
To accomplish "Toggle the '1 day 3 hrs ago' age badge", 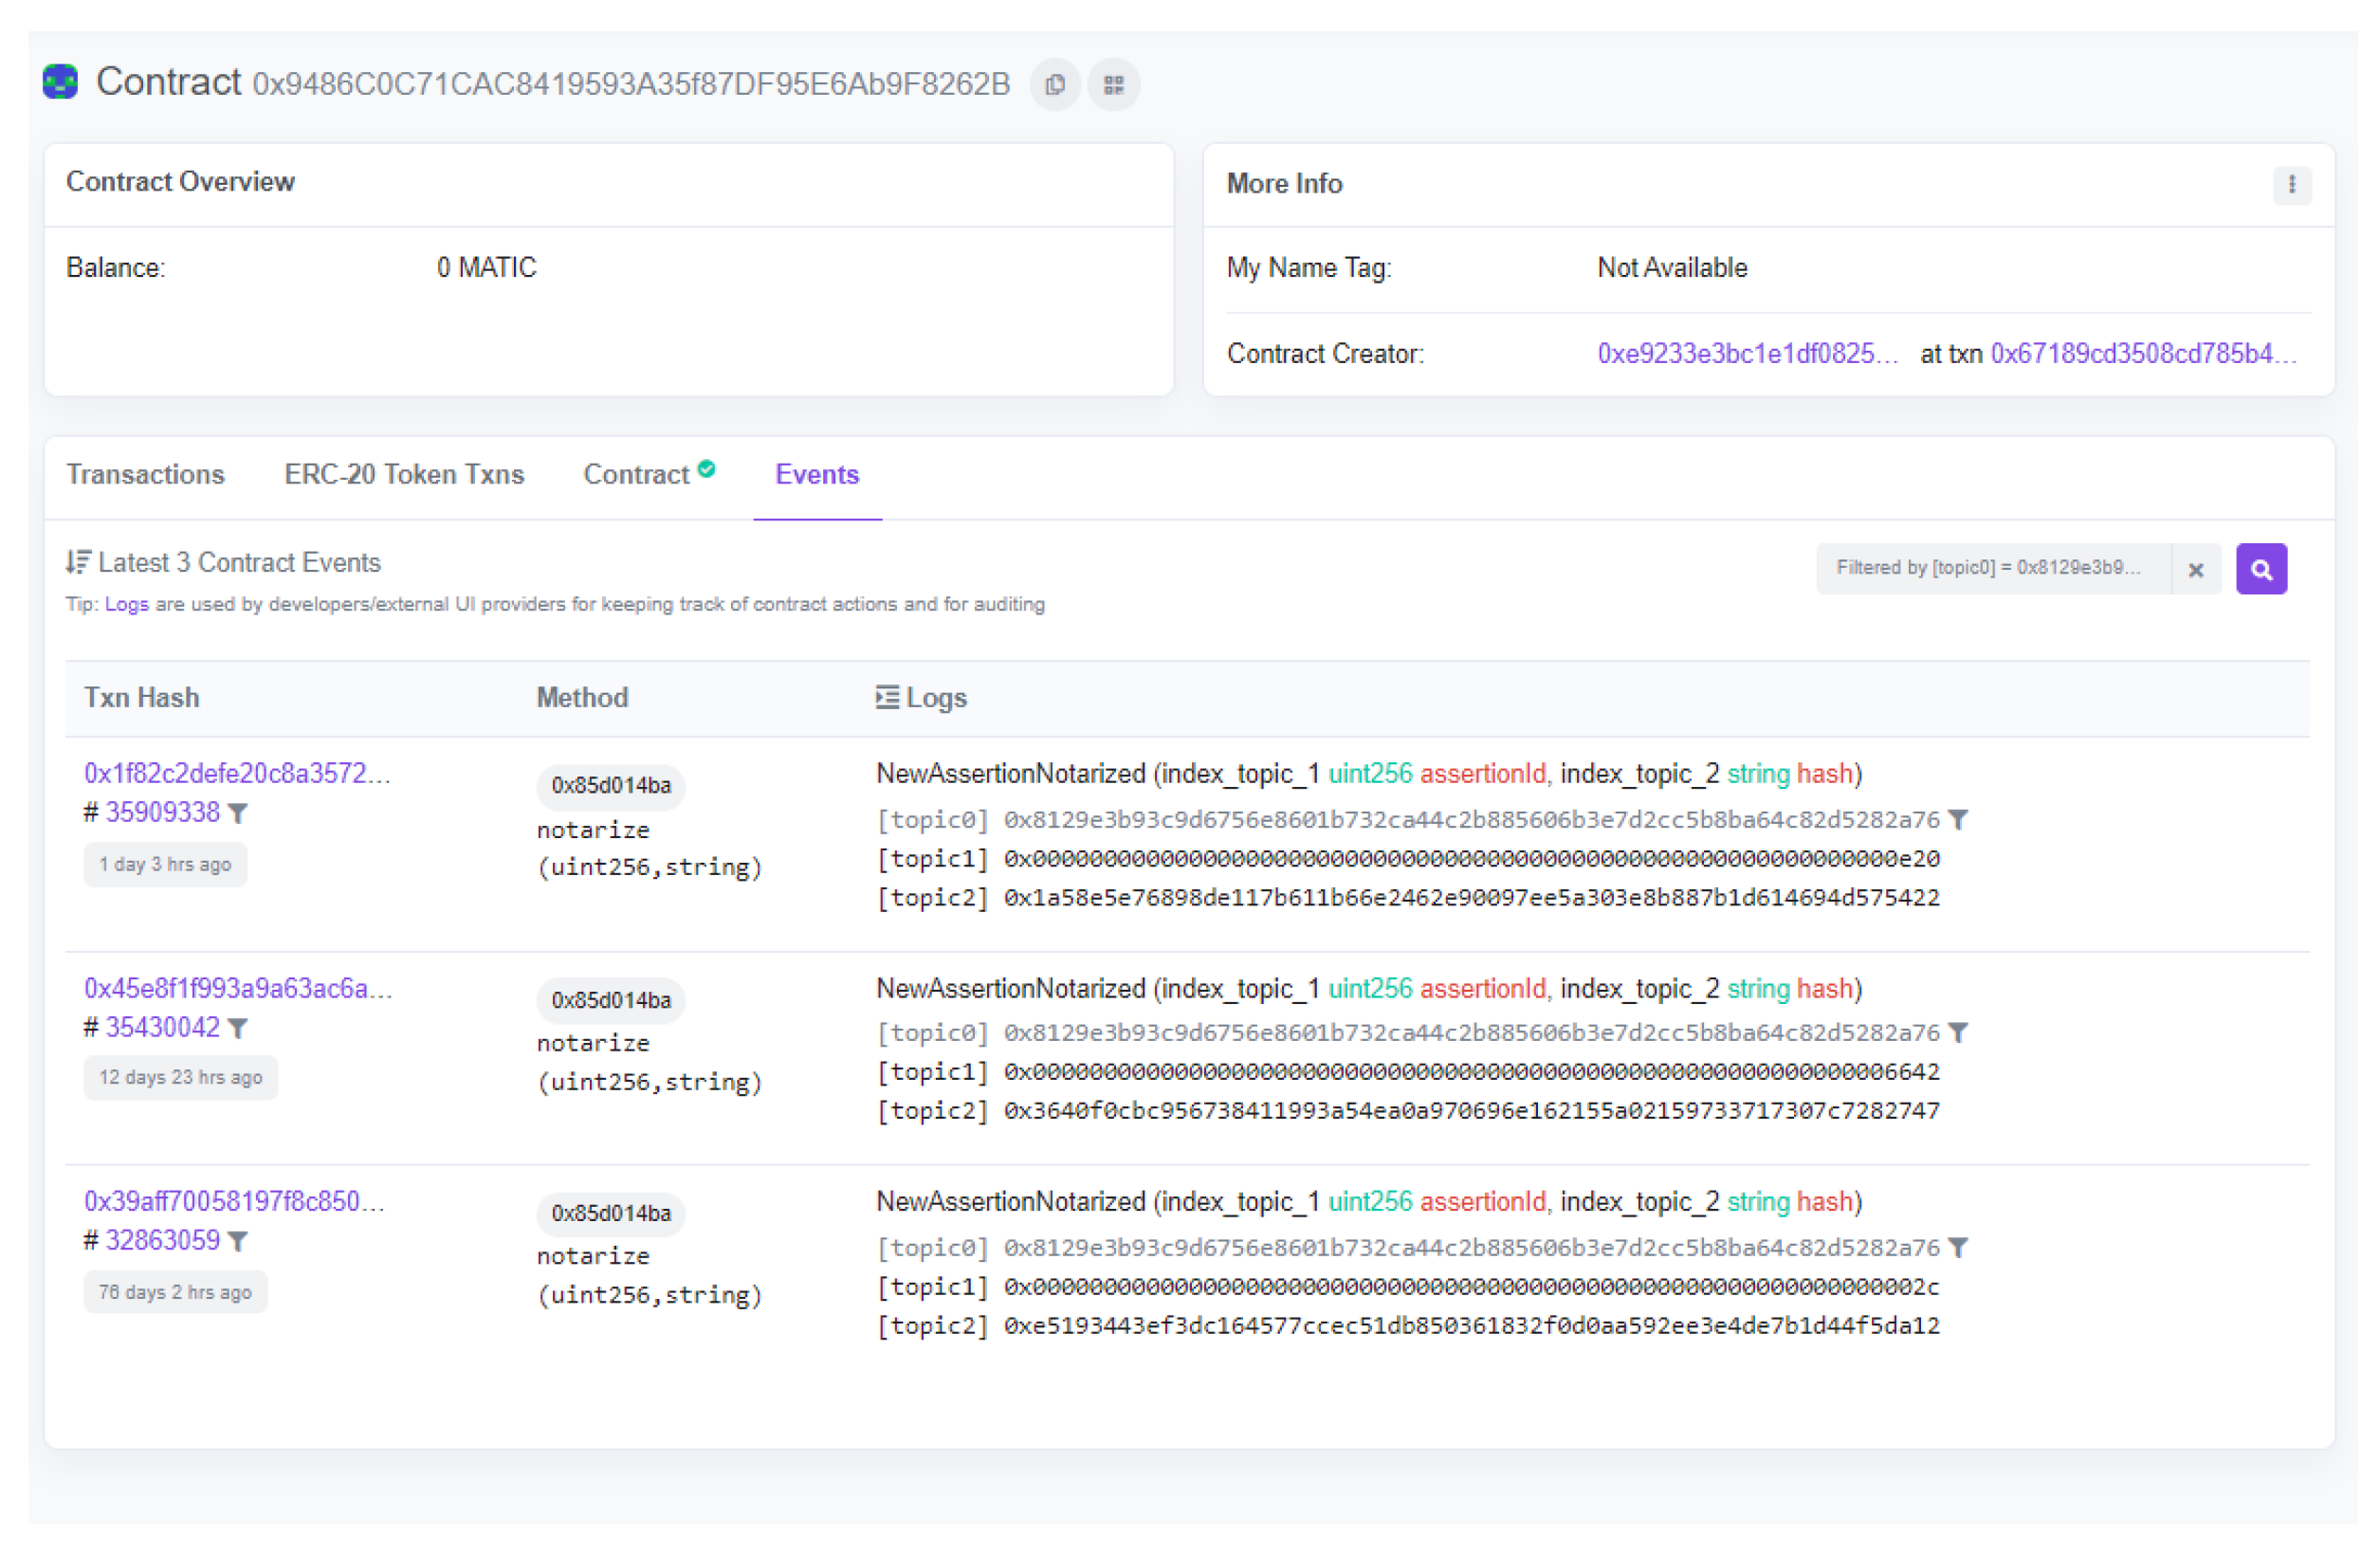I will (165, 864).
